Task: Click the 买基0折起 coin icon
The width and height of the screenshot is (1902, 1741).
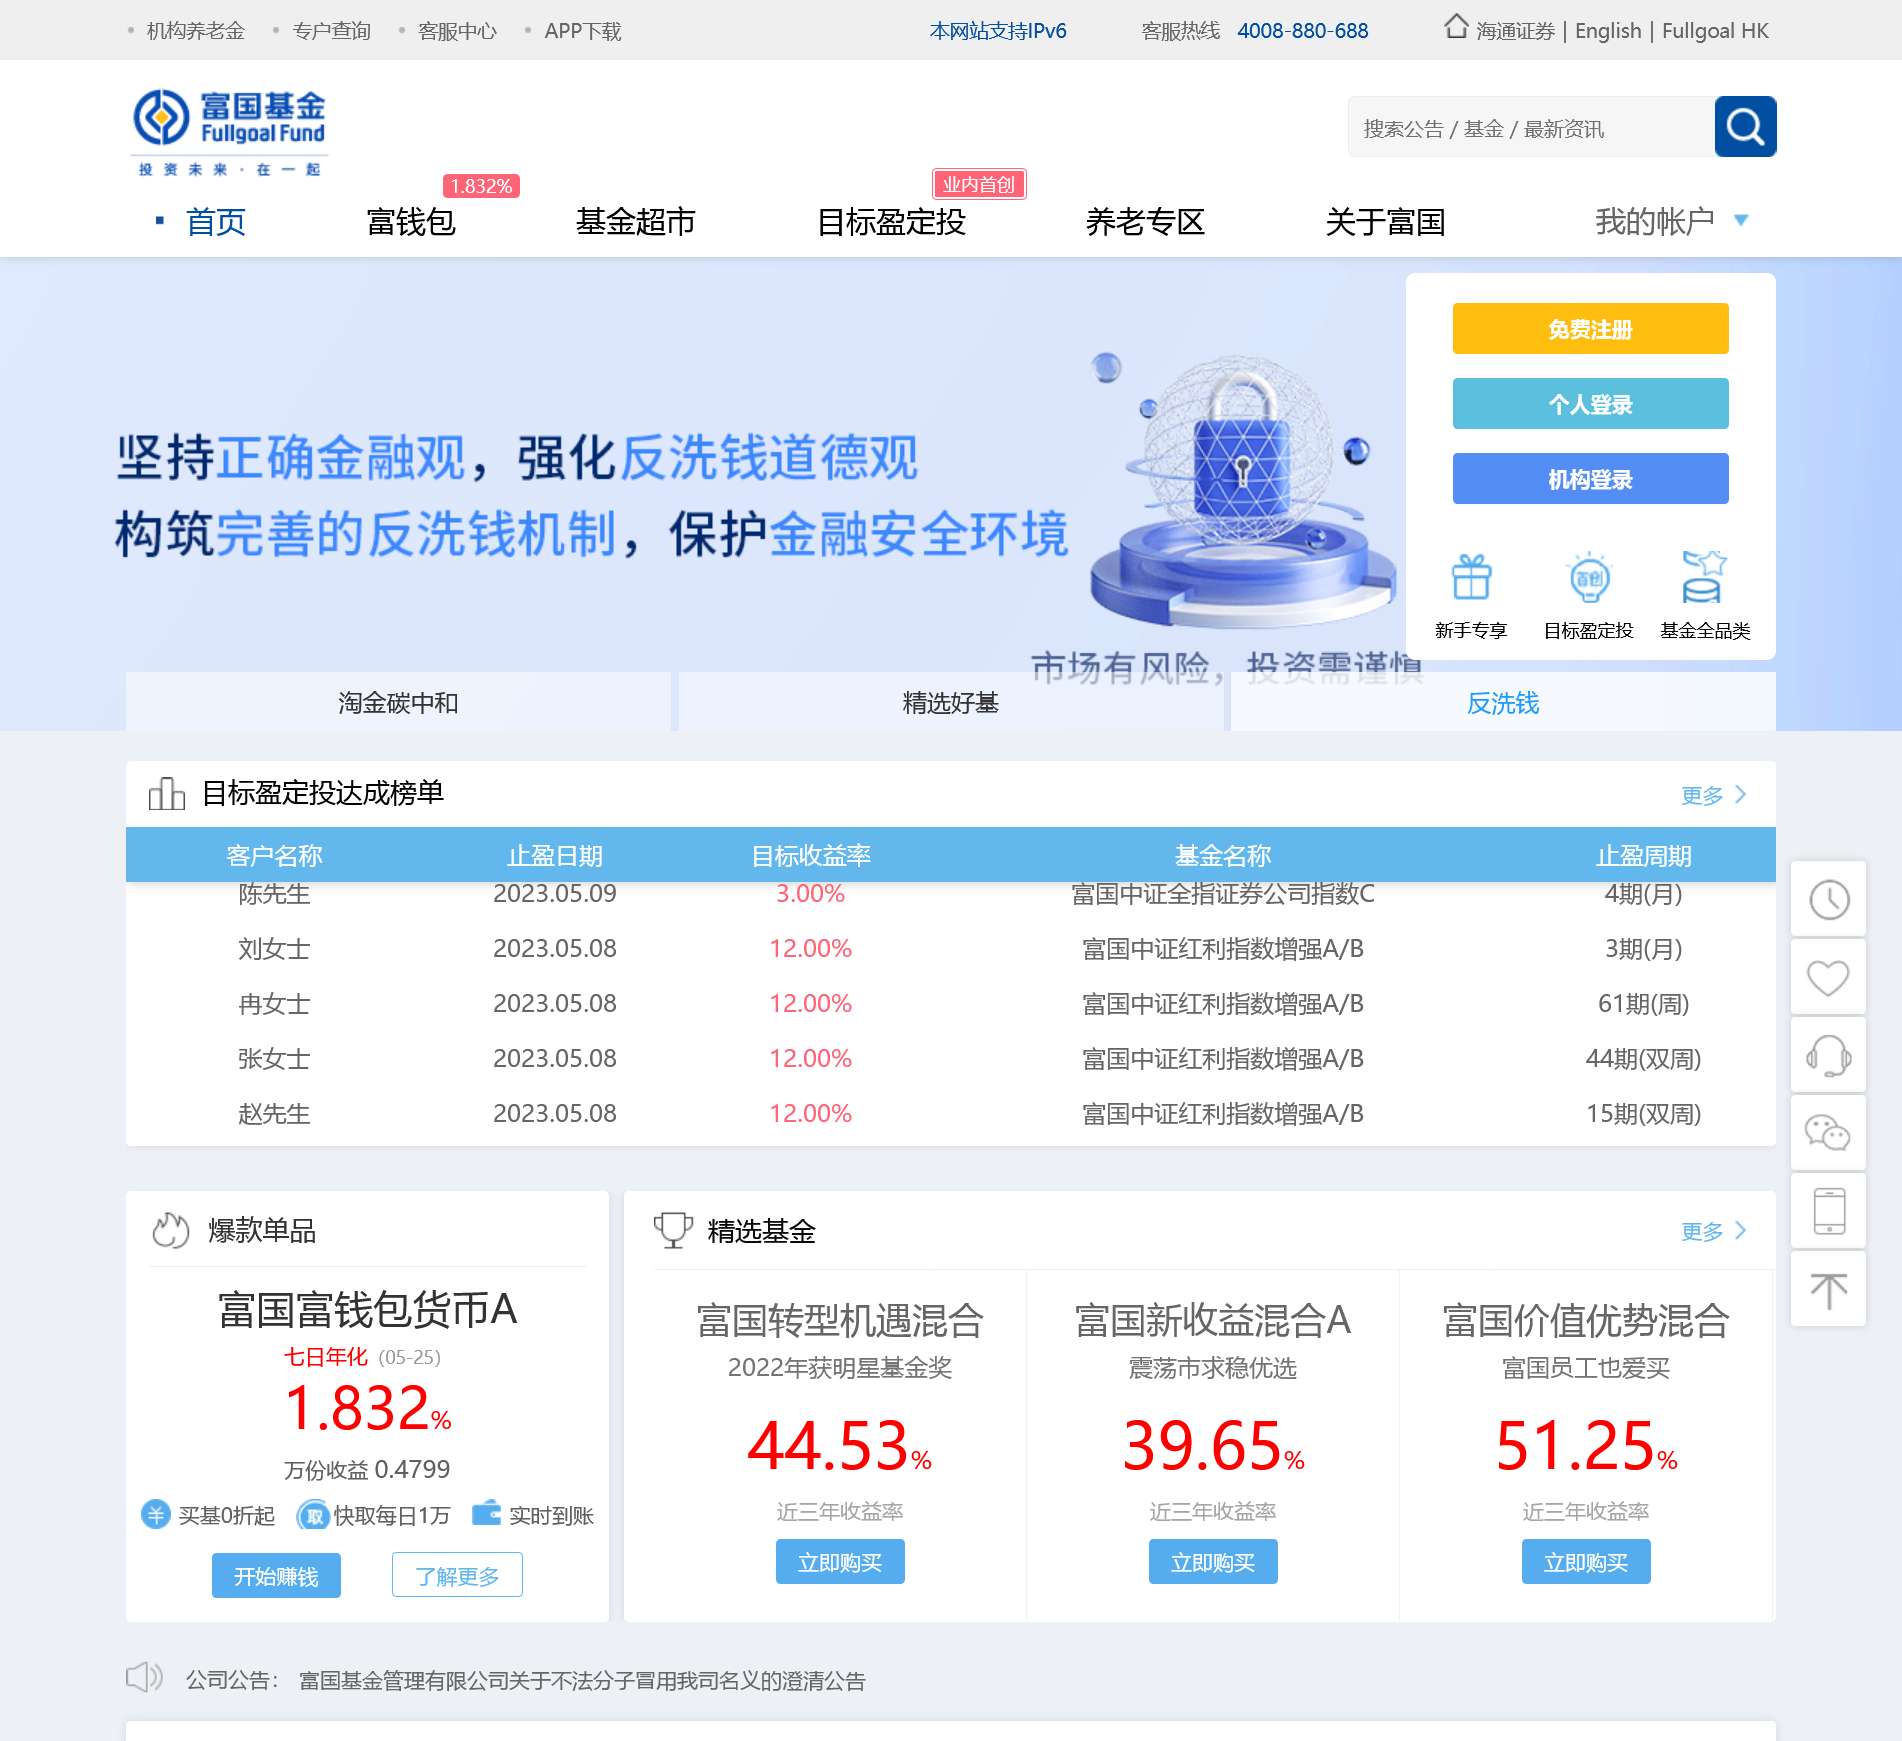Action: tap(156, 1514)
